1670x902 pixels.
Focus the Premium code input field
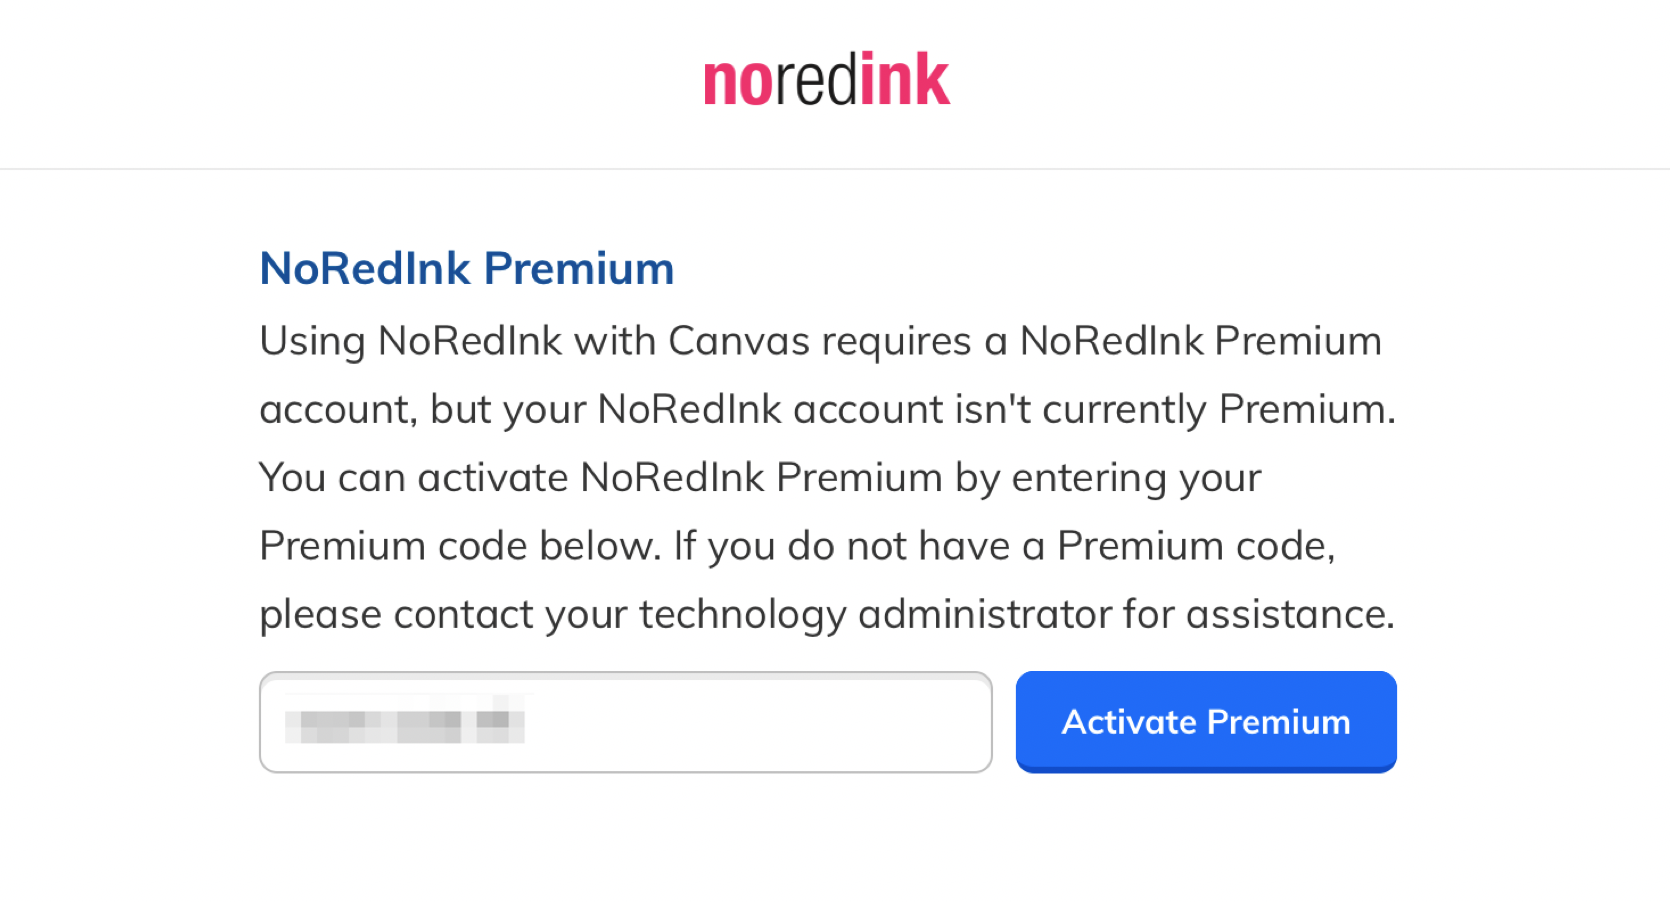point(626,722)
